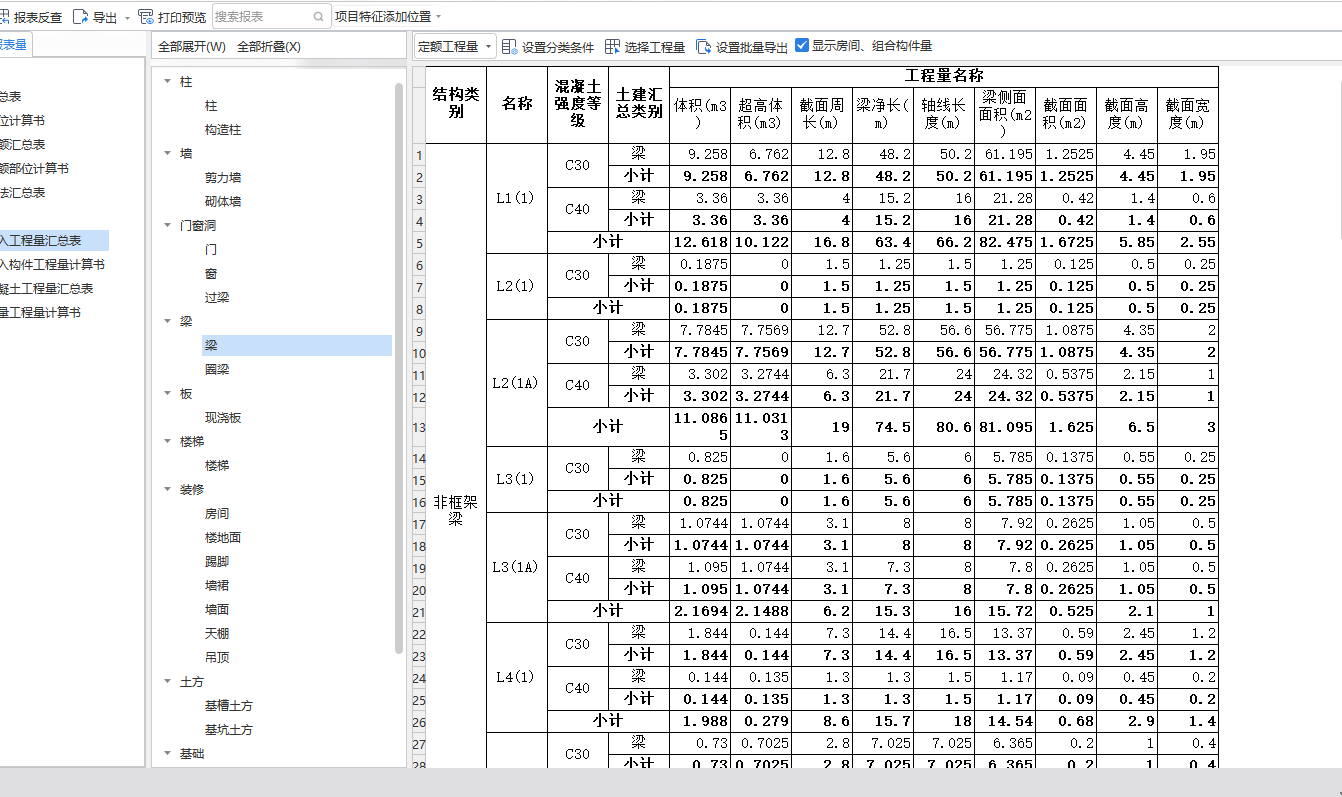The width and height of the screenshot is (1342, 797).
Task: Collapse the 墙 tree group
Action: pyautogui.click(x=167, y=153)
